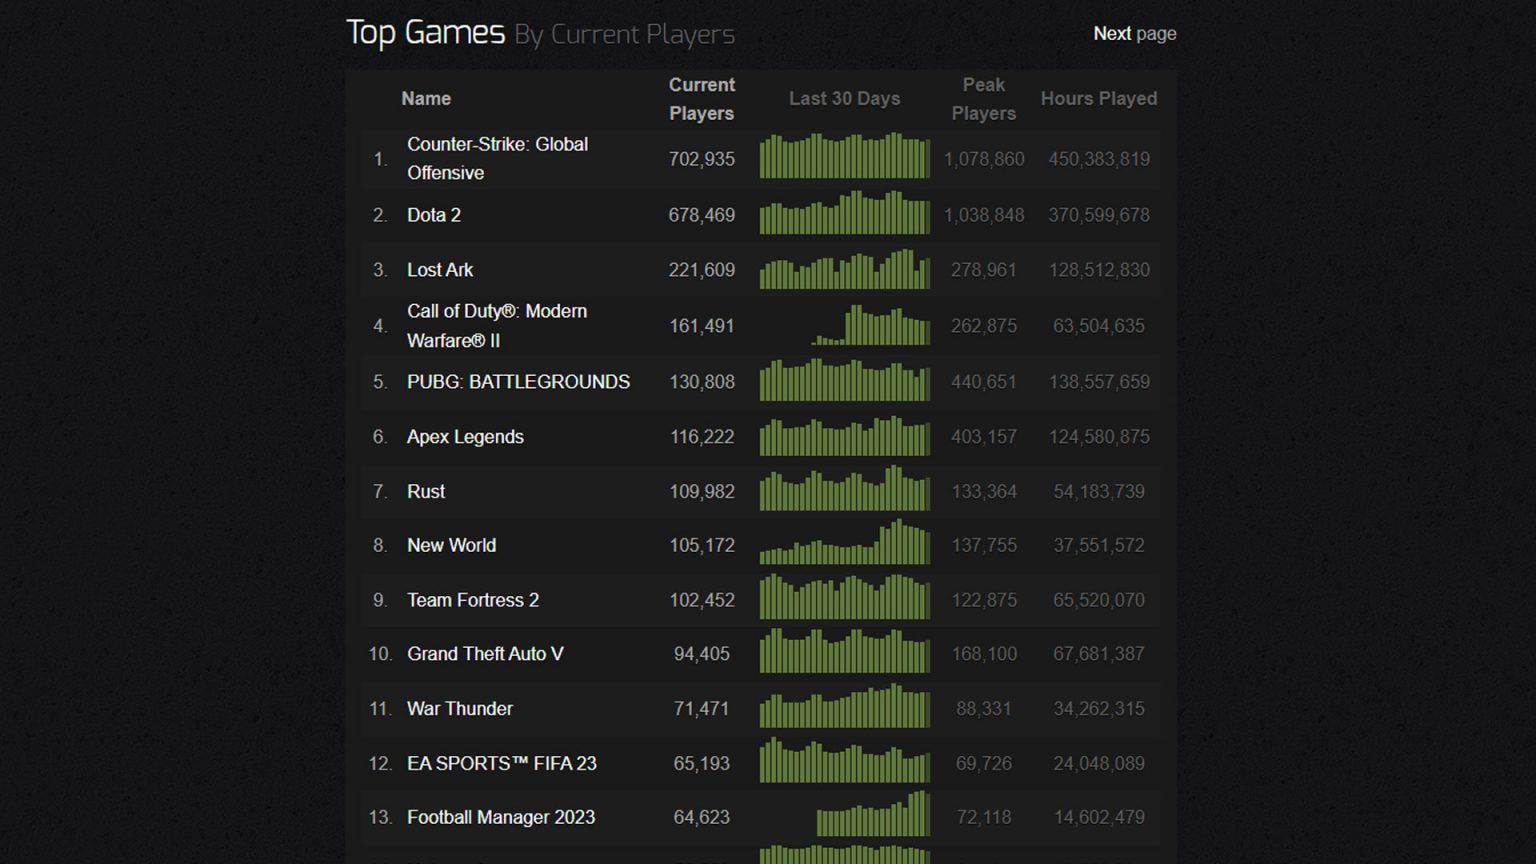The image size is (1536, 864).
Task: Open Call of Duty: Modern Warfare II entry
Action: tap(497, 325)
